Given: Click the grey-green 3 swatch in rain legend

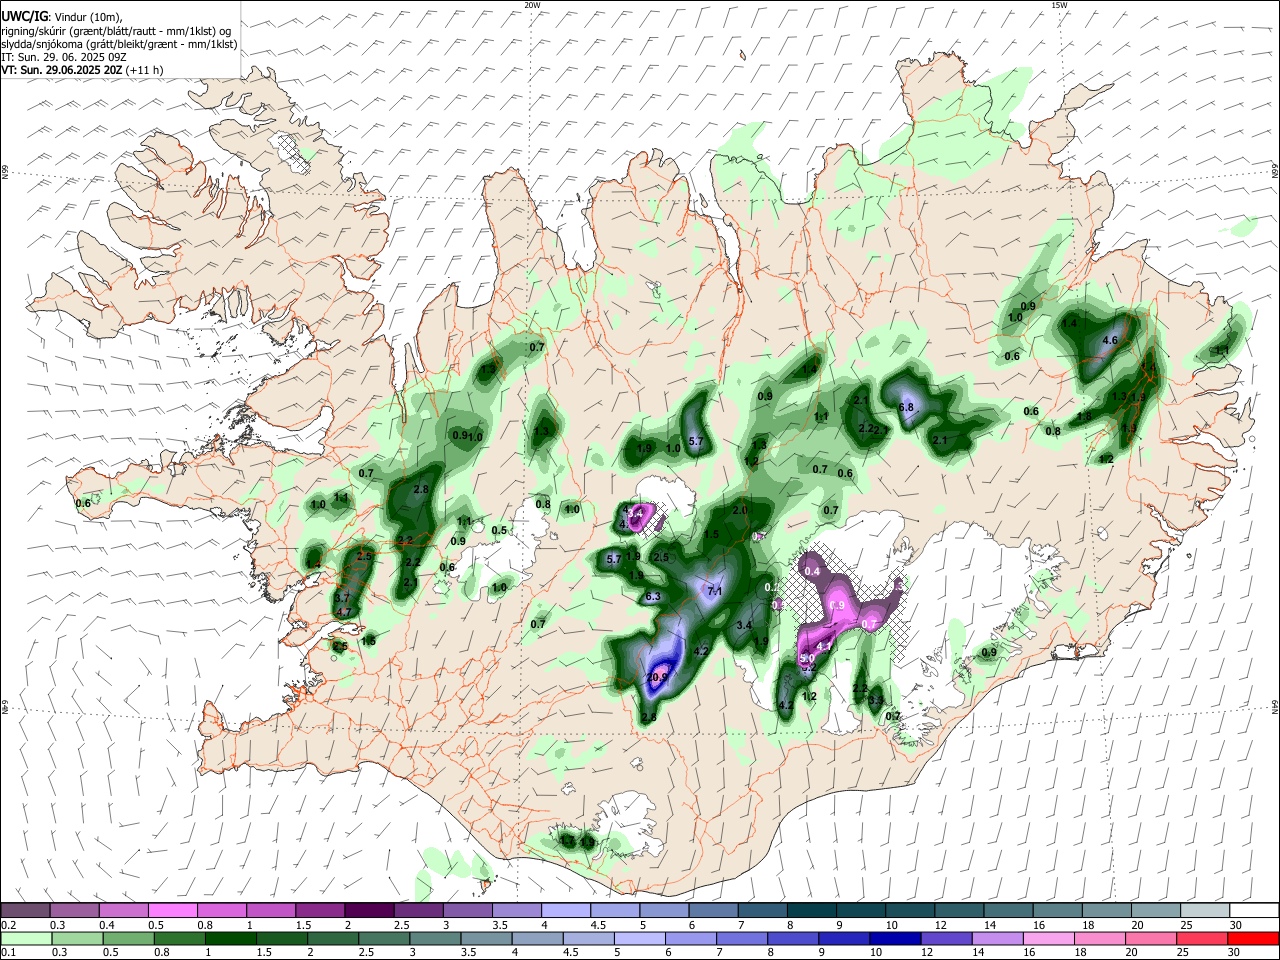Looking at the screenshot, I should click(x=434, y=938).
